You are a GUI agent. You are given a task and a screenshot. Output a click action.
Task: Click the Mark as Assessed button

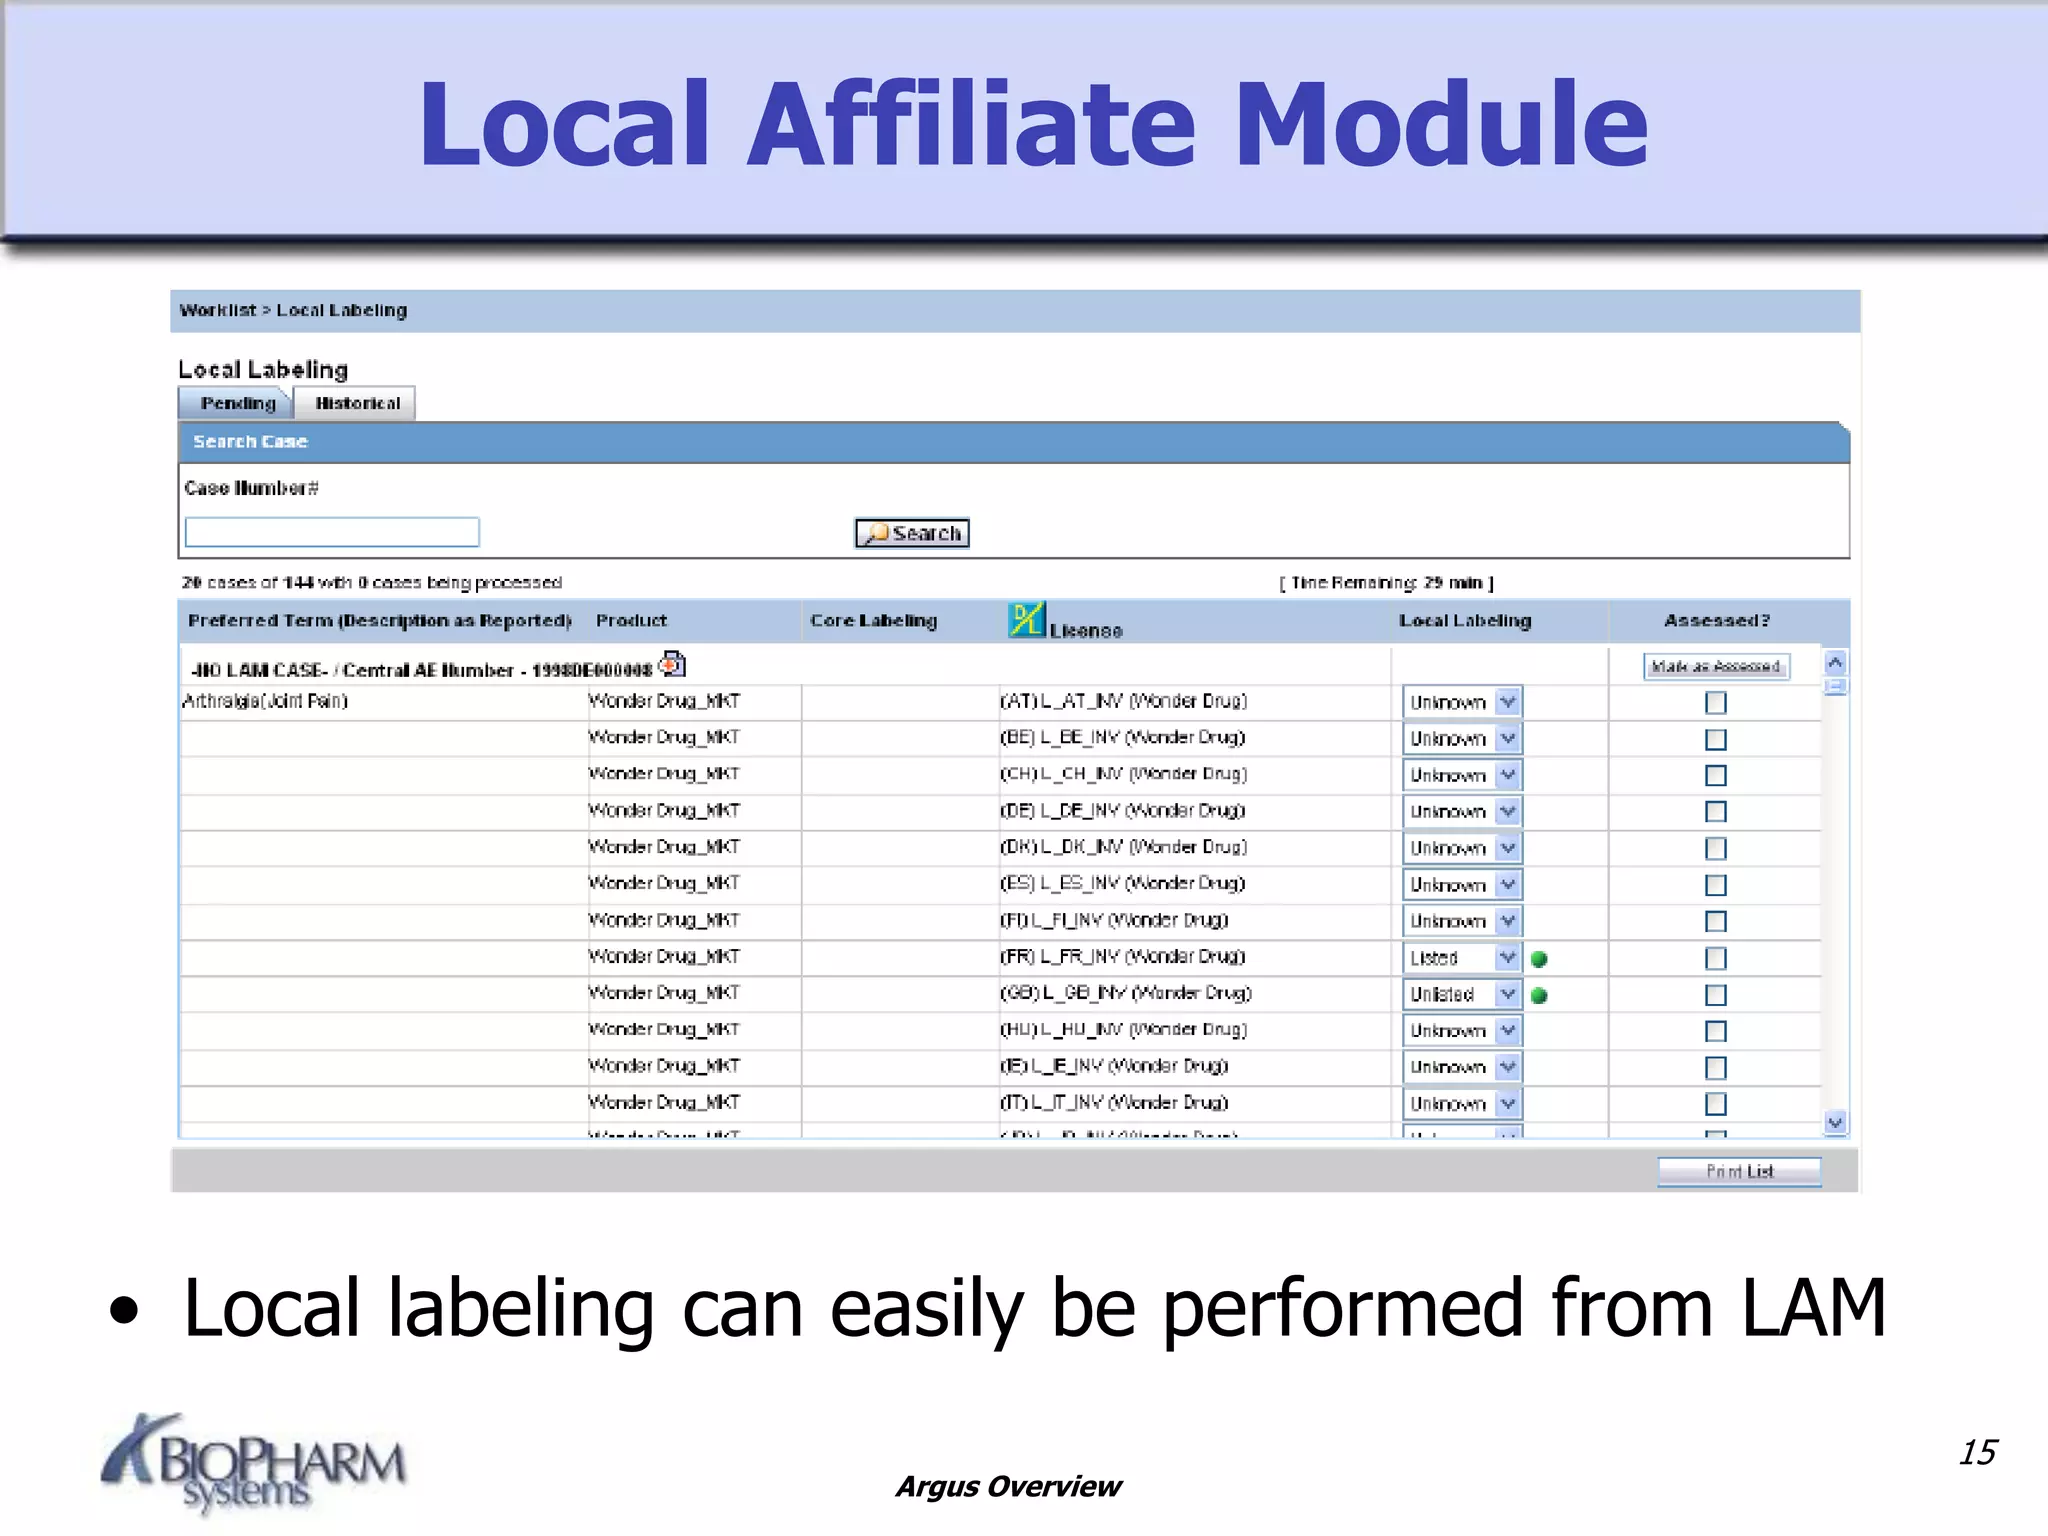point(1715,666)
